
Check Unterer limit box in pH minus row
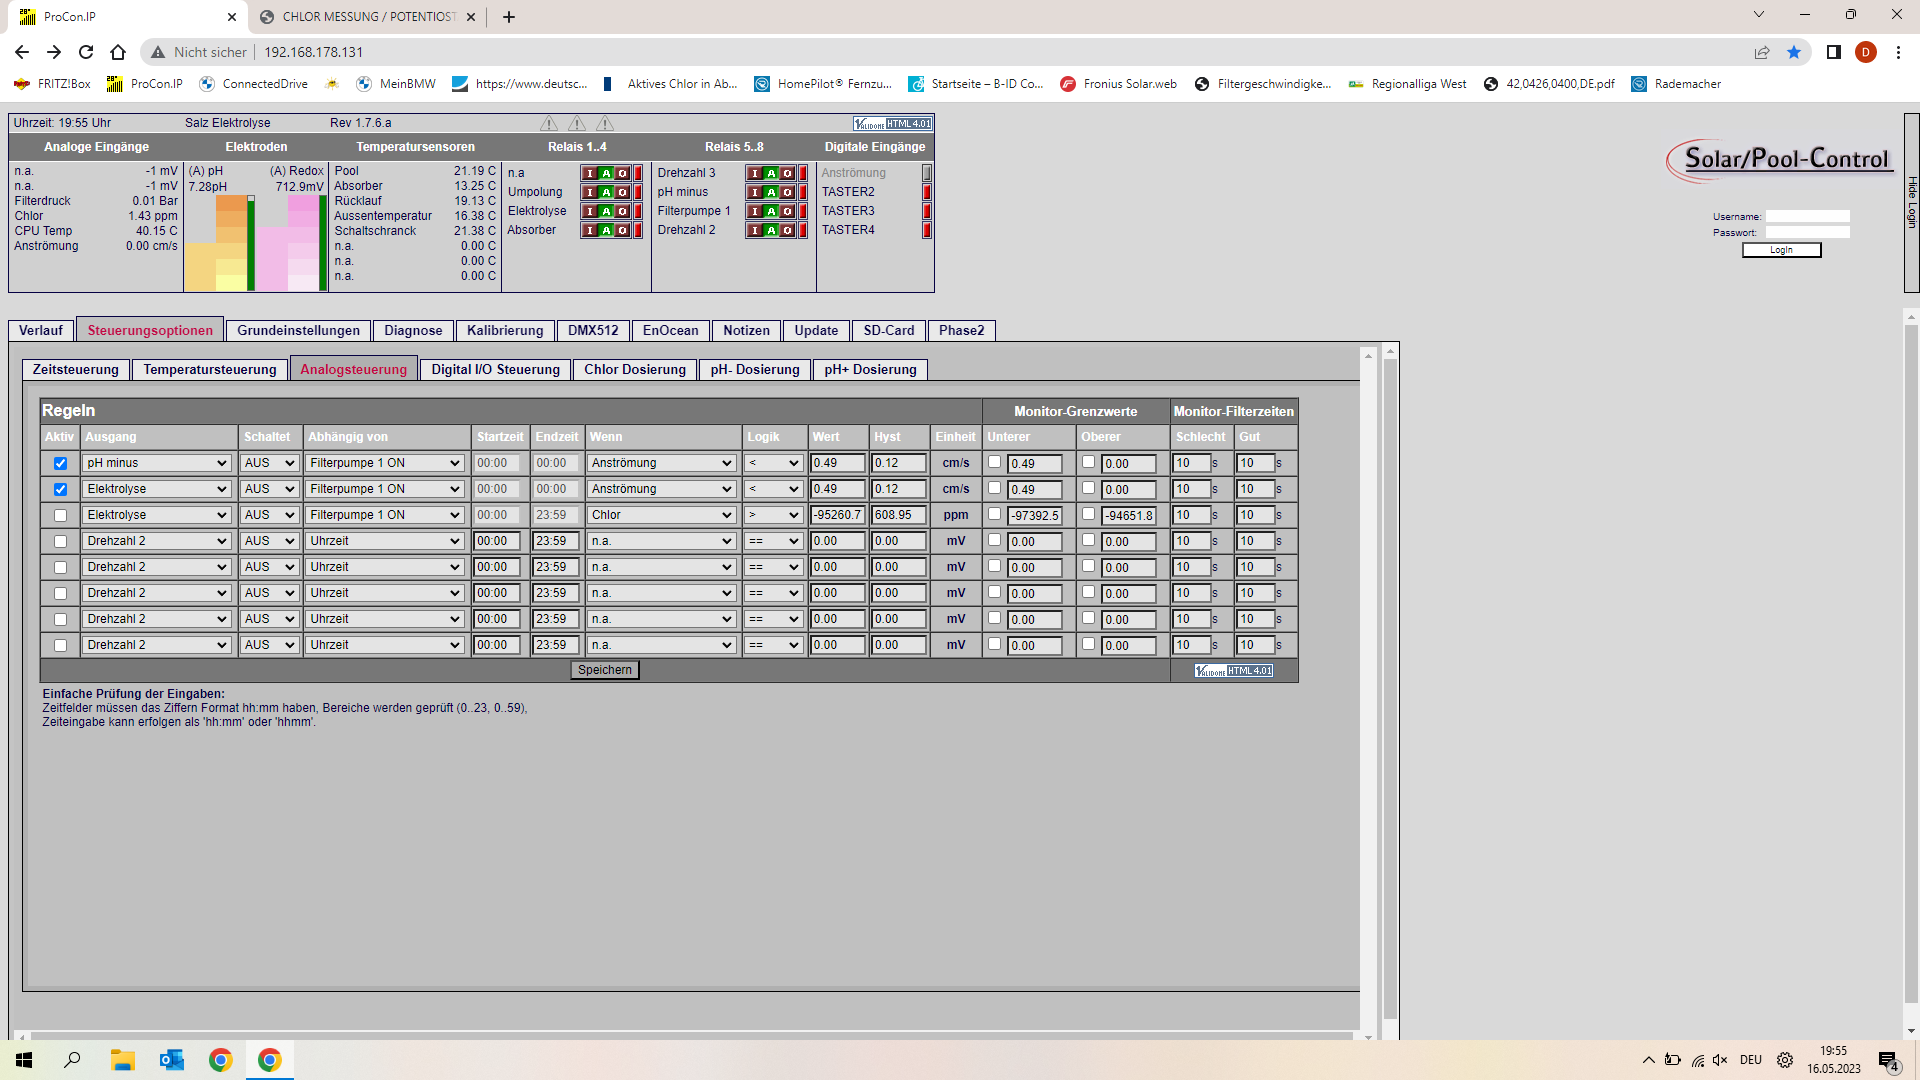coord(994,462)
